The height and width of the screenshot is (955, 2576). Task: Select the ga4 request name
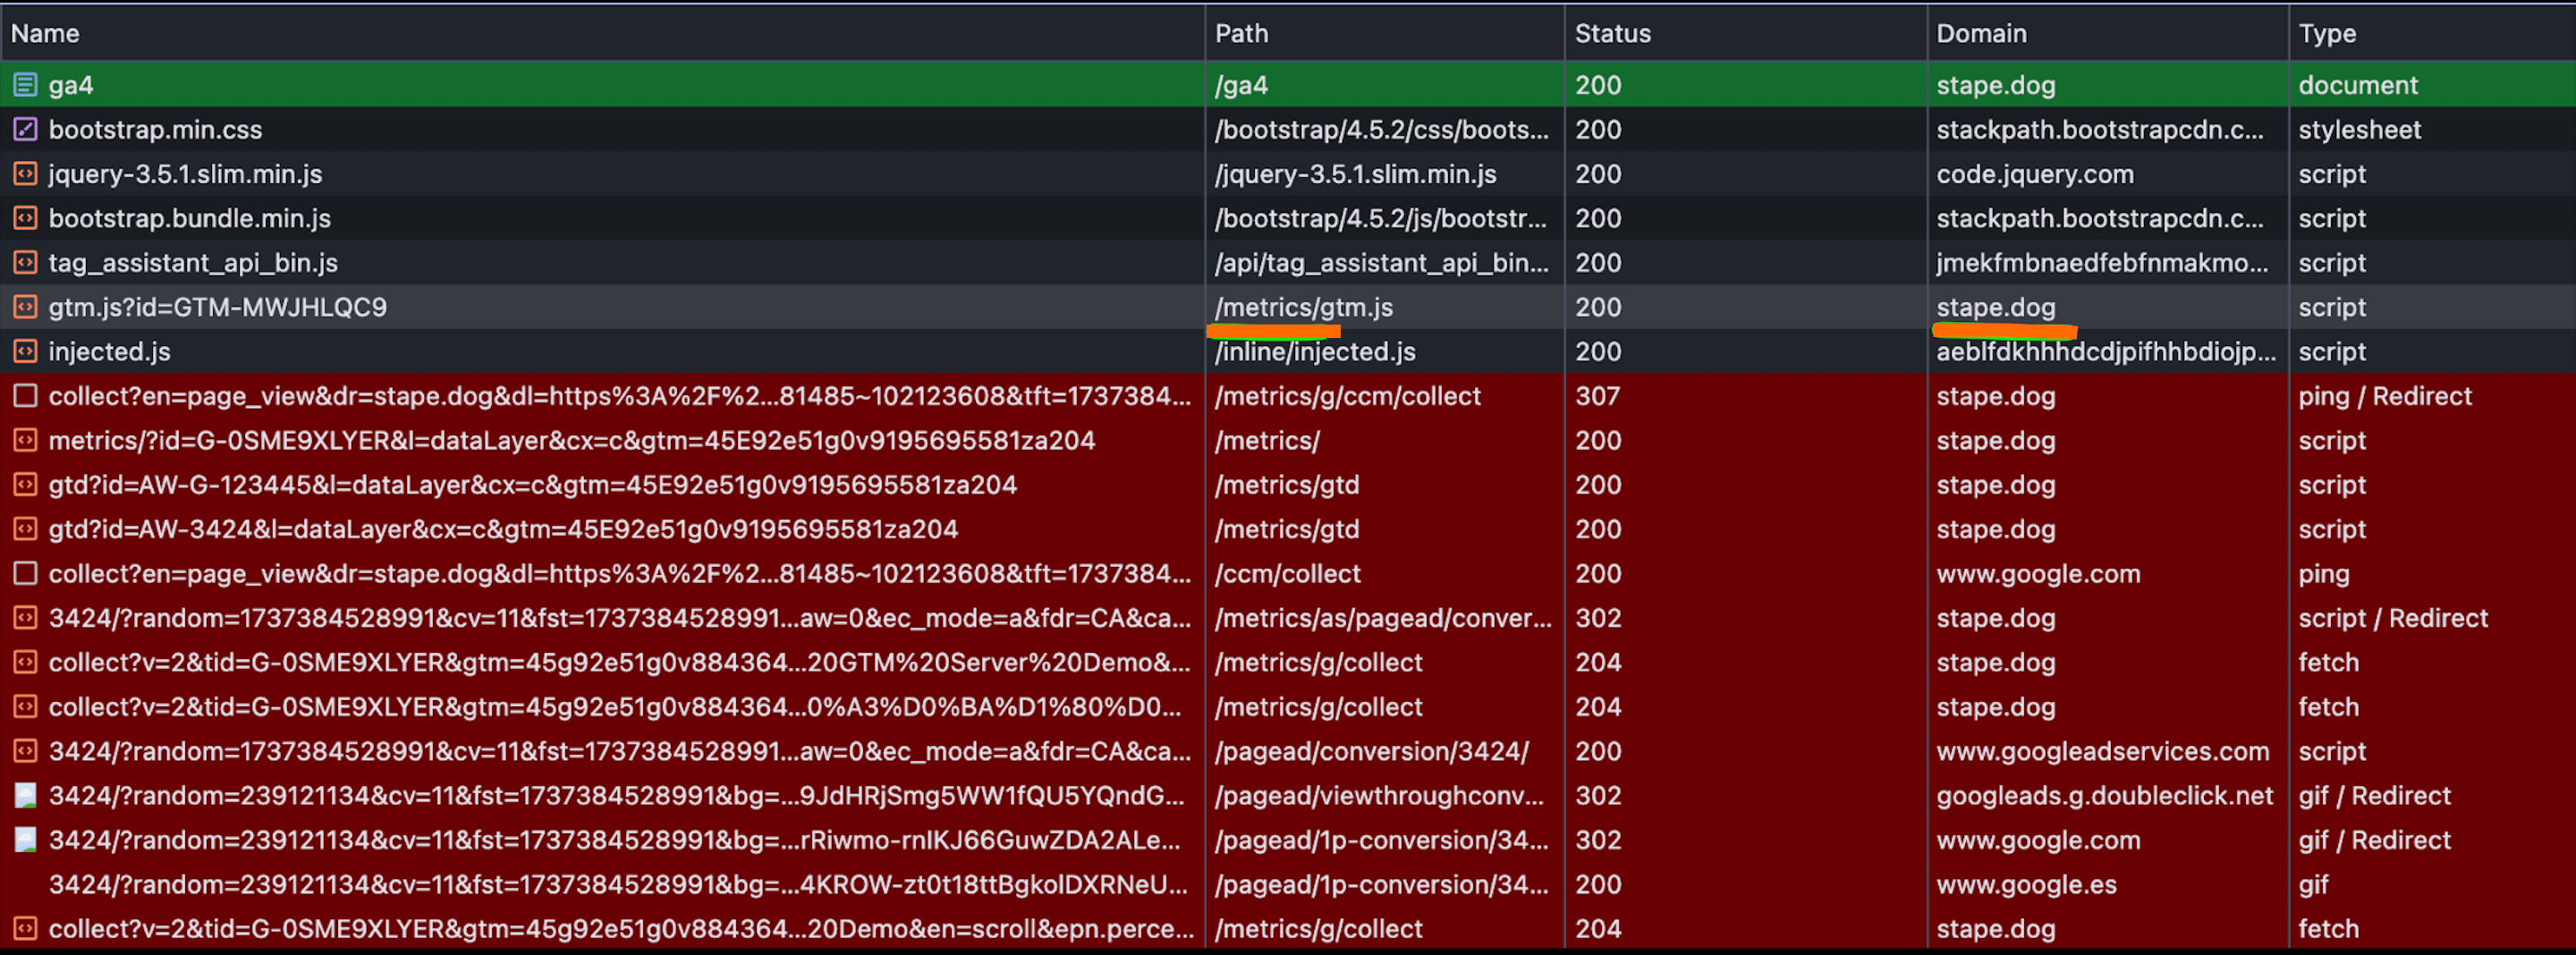coord(71,85)
